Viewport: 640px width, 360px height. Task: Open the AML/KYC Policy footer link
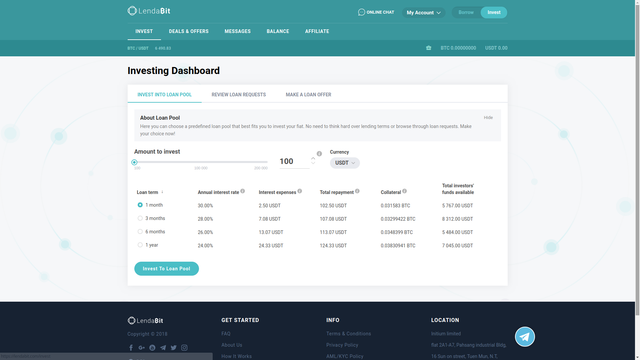[x=345, y=356]
